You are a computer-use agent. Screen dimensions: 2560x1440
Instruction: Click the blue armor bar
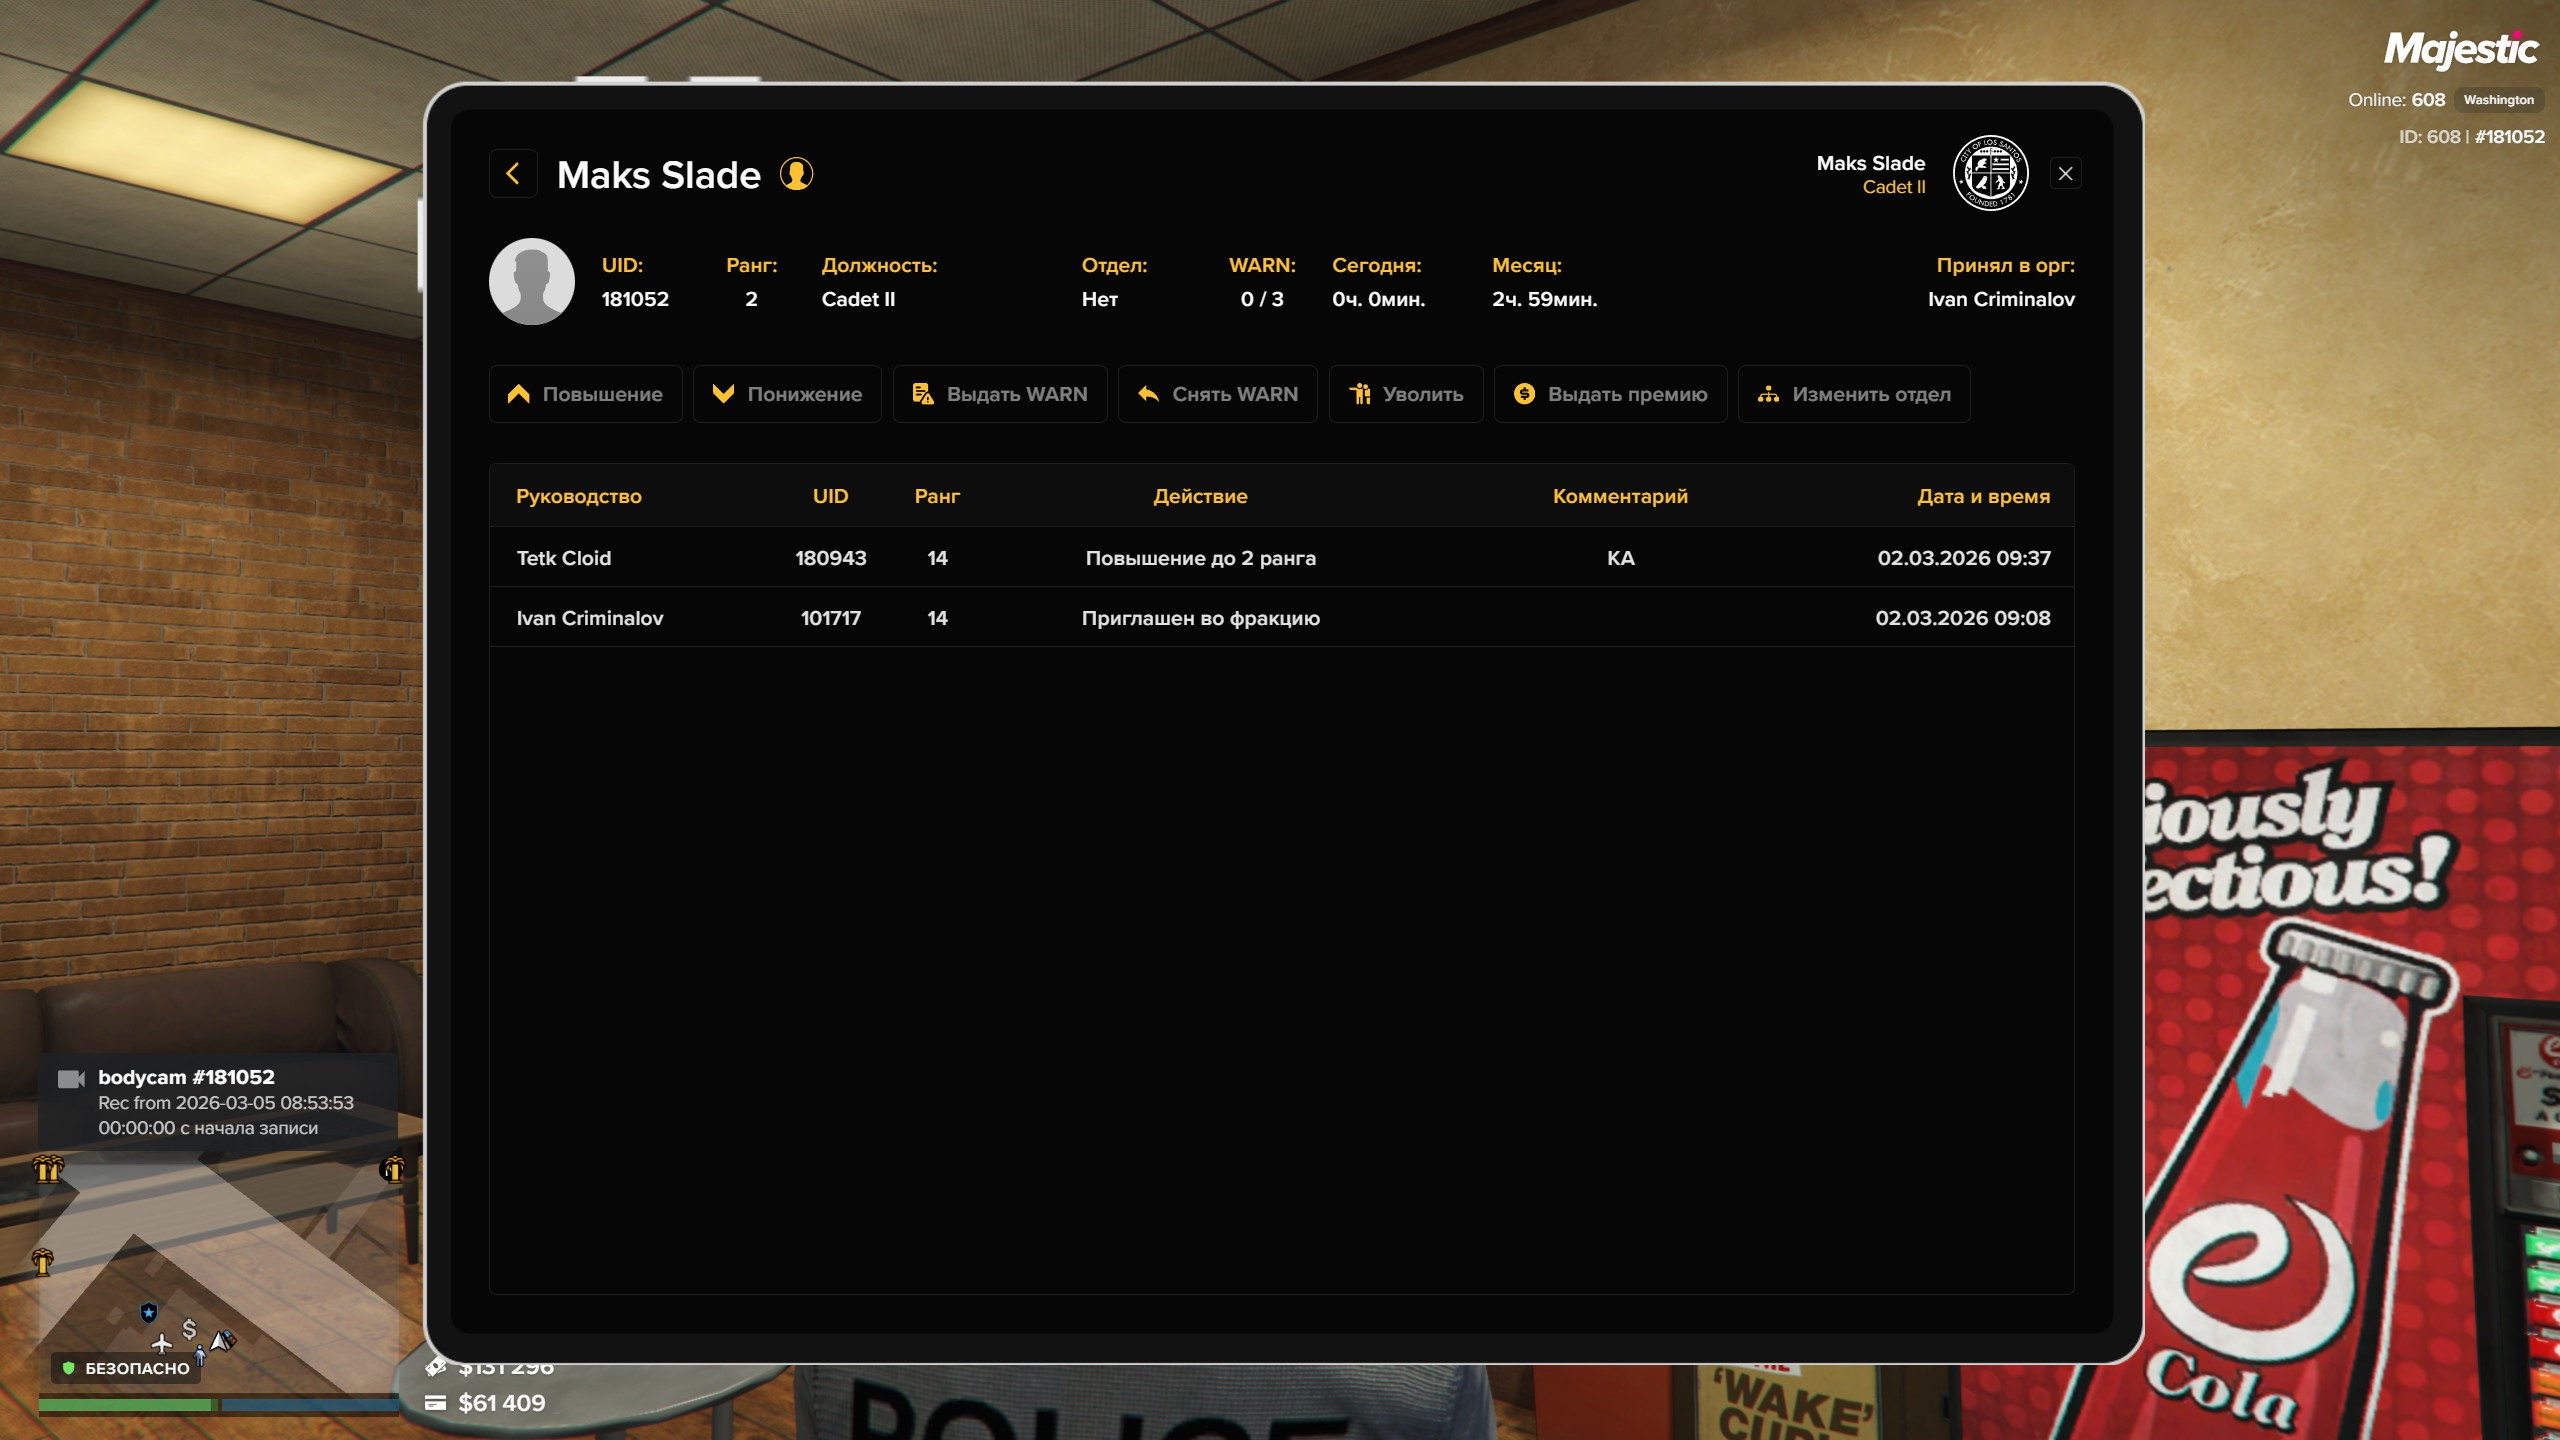click(310, 1405)
